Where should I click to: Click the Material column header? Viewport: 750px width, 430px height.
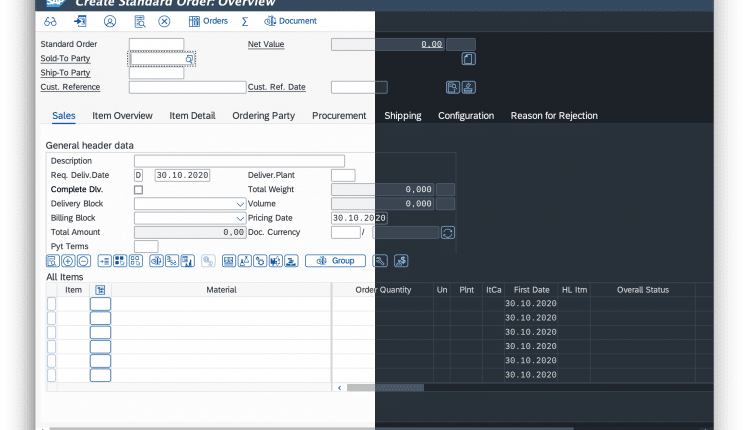pyautogui.click(x=221, y=290)
